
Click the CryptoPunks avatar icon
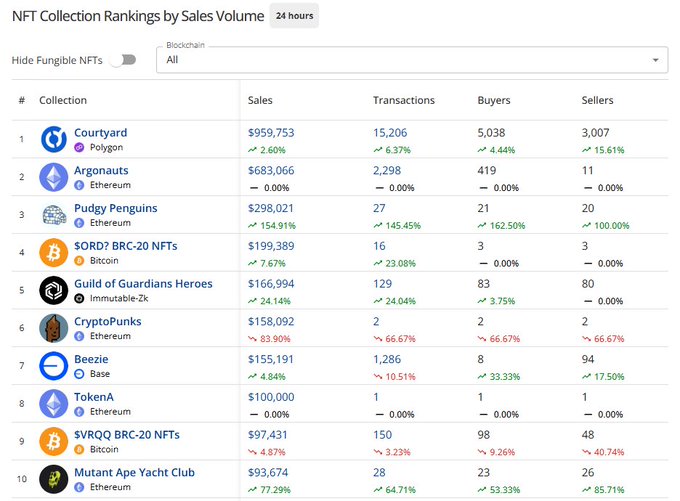(x=54, y=328)
